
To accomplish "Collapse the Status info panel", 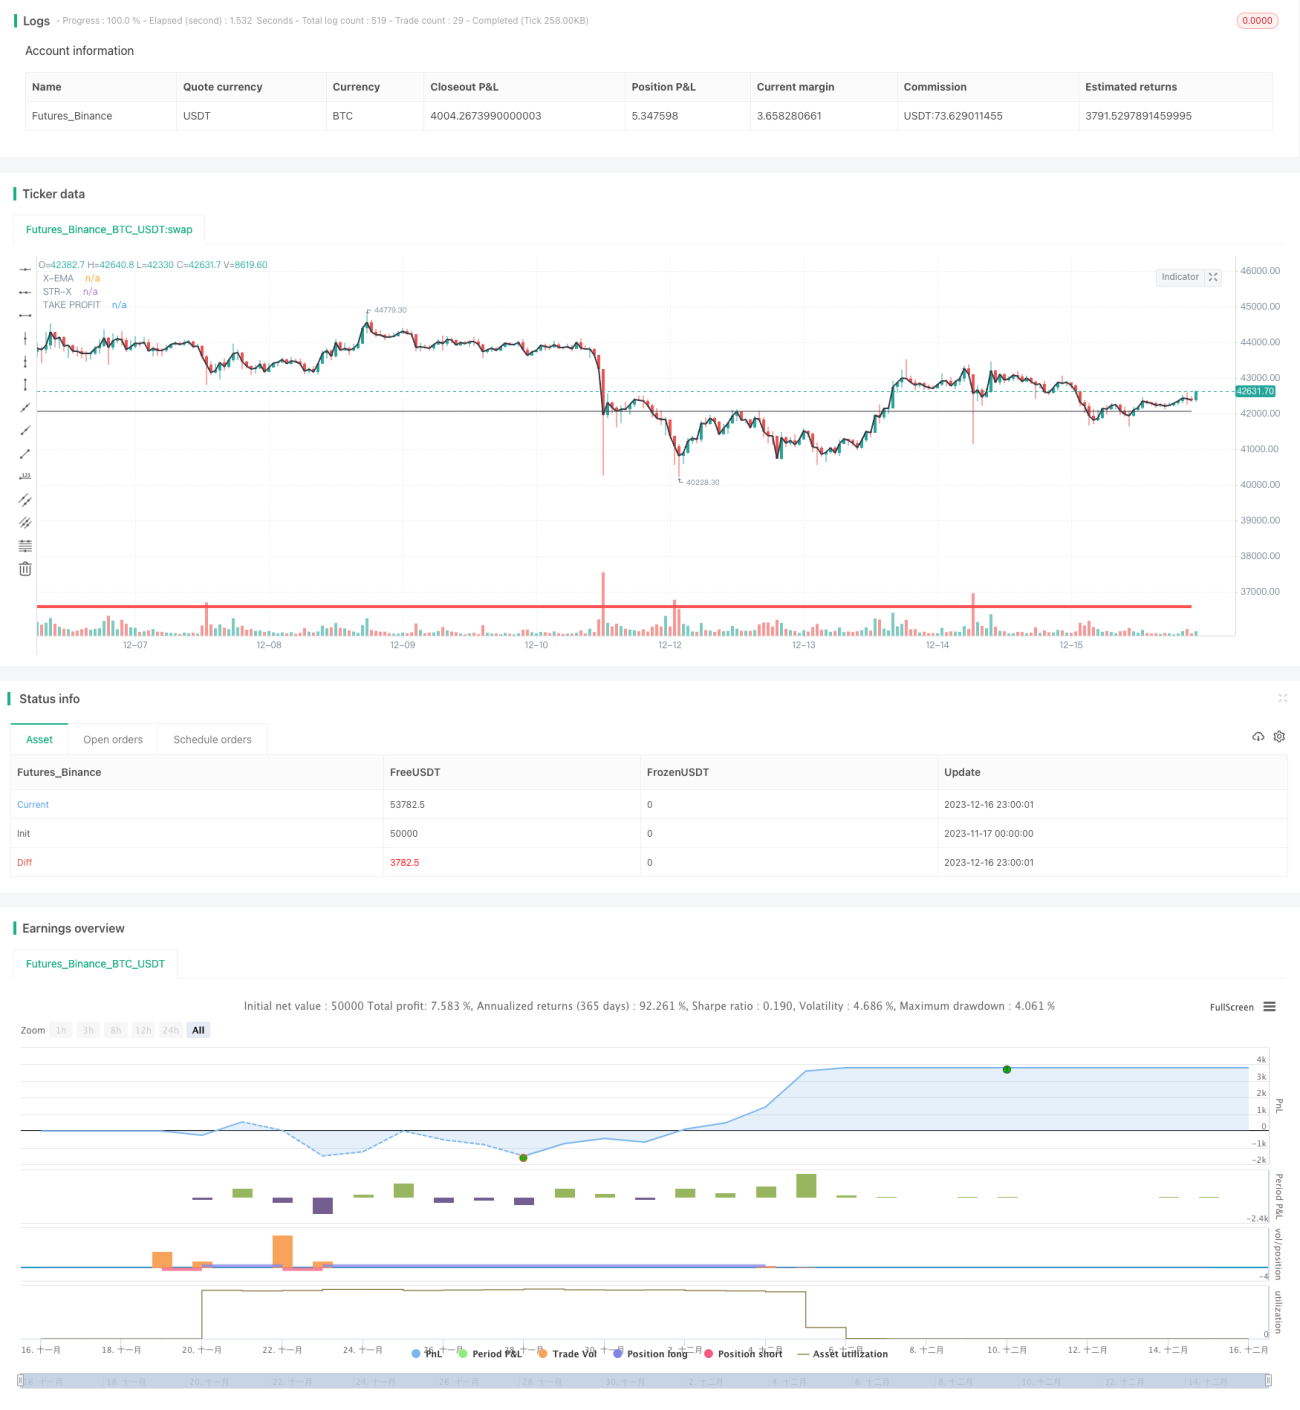I will pyautogui.click(x=1282, y=698).
